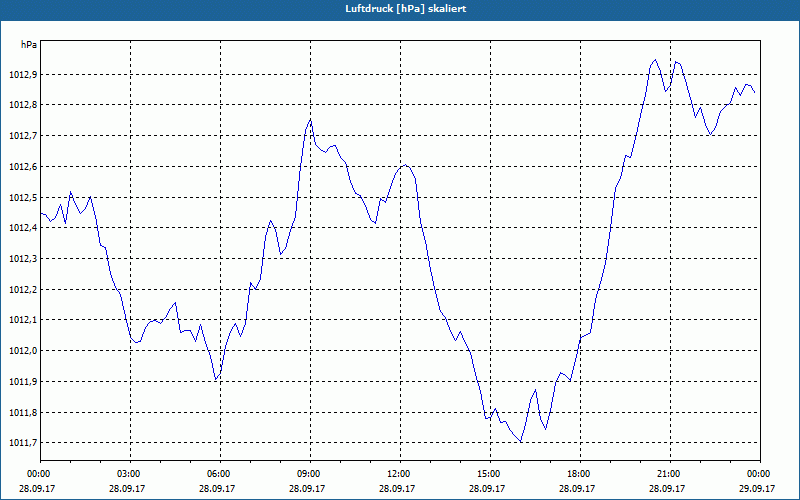Click the hPa unit label

(29, 45)
